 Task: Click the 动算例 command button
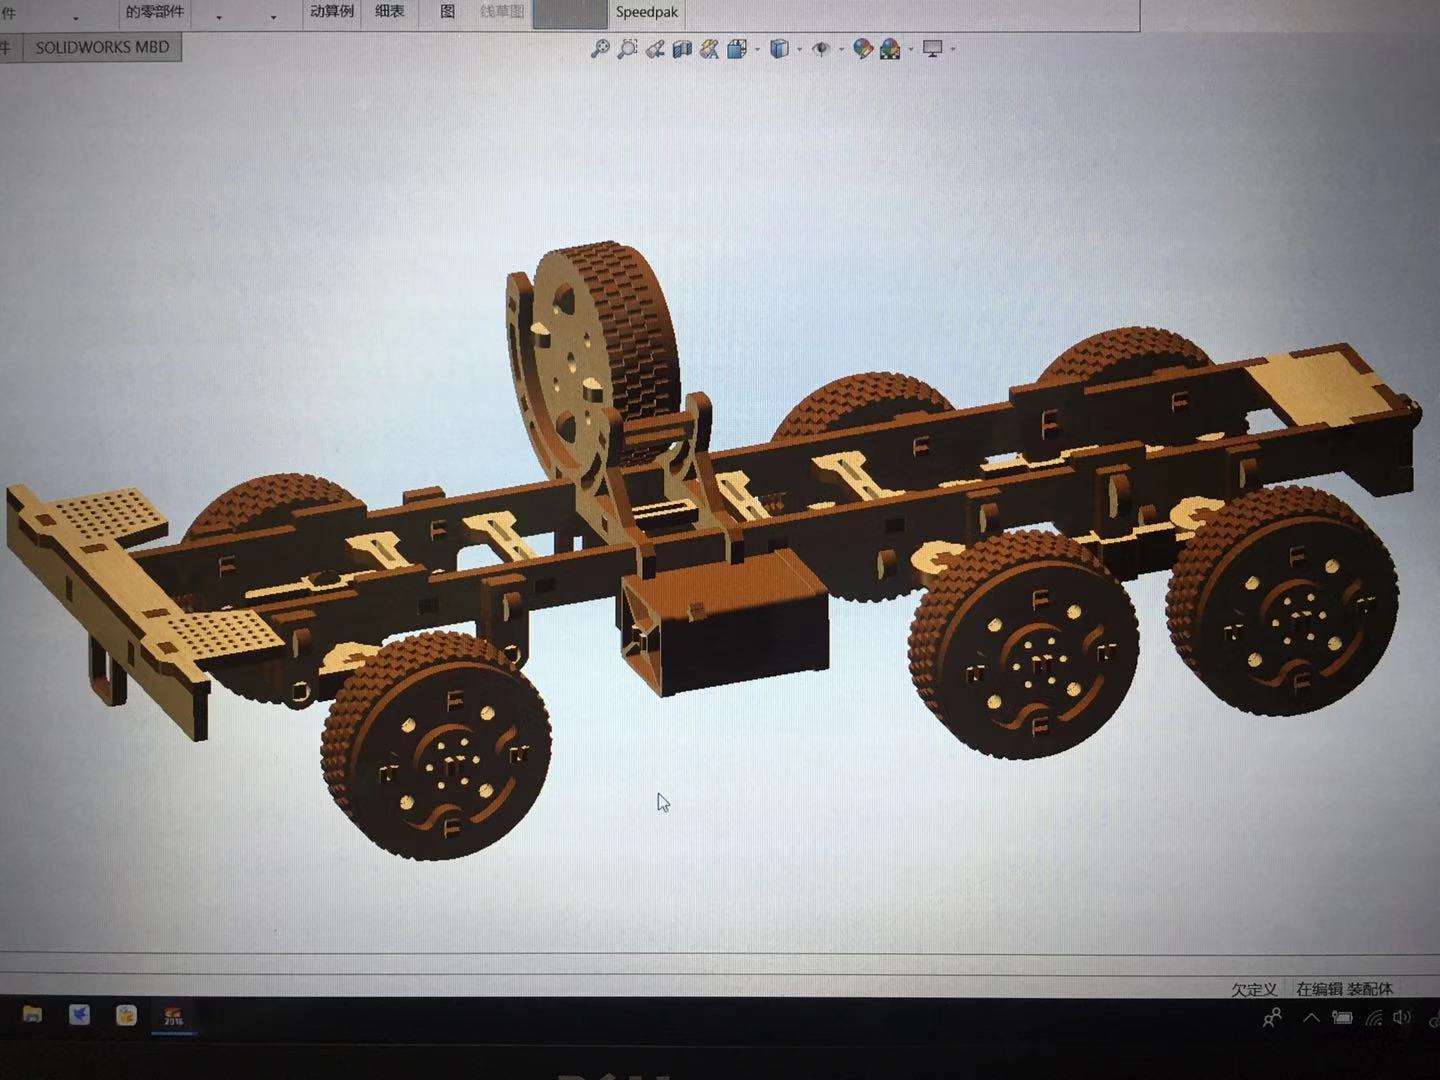pyautogui.click(x=330, y=11)
